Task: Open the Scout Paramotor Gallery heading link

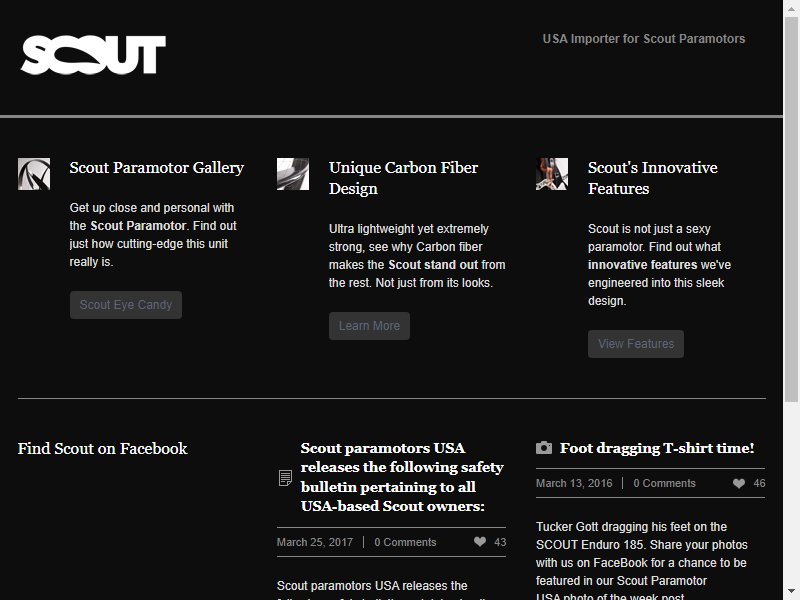Action: (157, 167)
